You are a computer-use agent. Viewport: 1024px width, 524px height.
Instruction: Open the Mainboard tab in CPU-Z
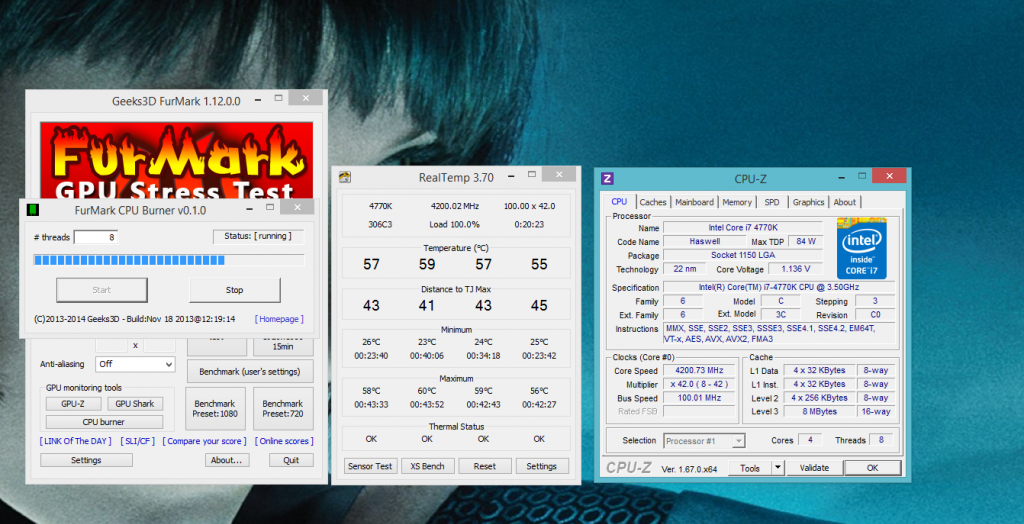coord(694,202)
